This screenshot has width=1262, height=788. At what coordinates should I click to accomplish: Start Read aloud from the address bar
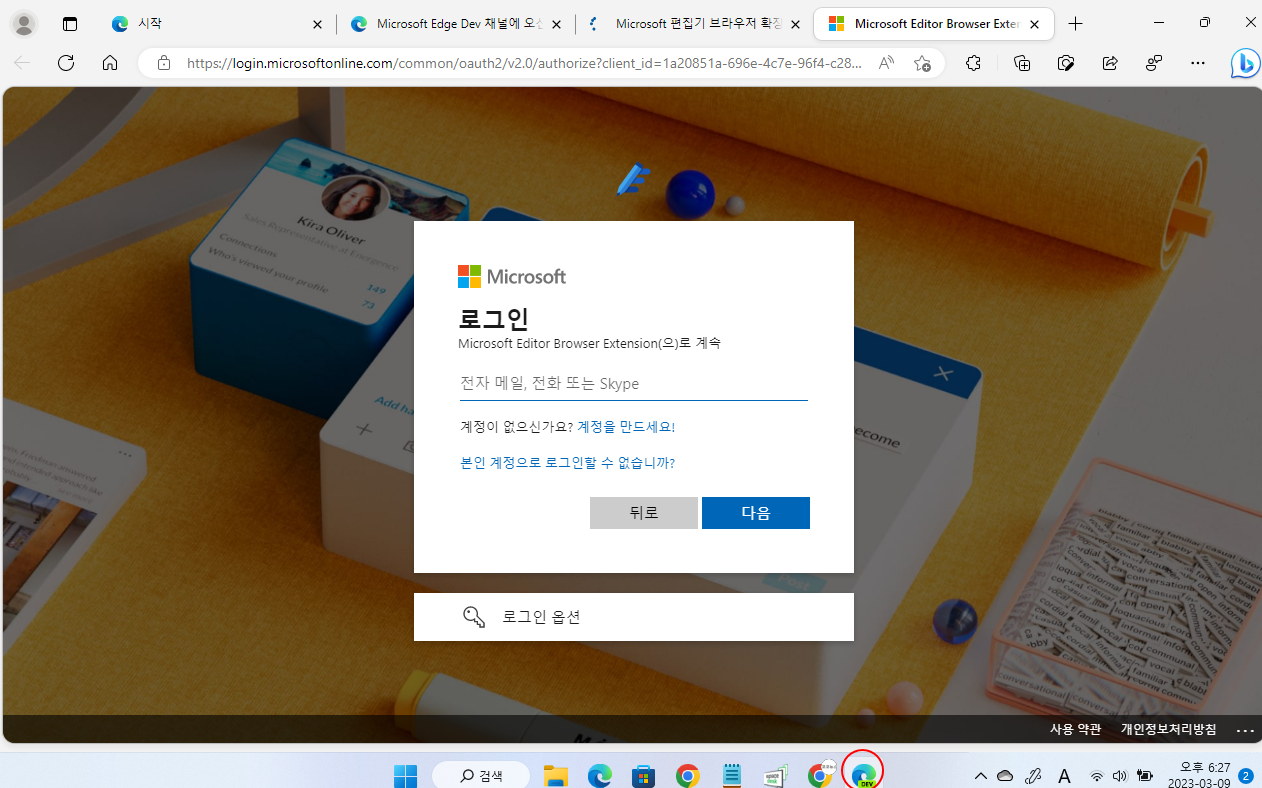click(x=886, y=63)
